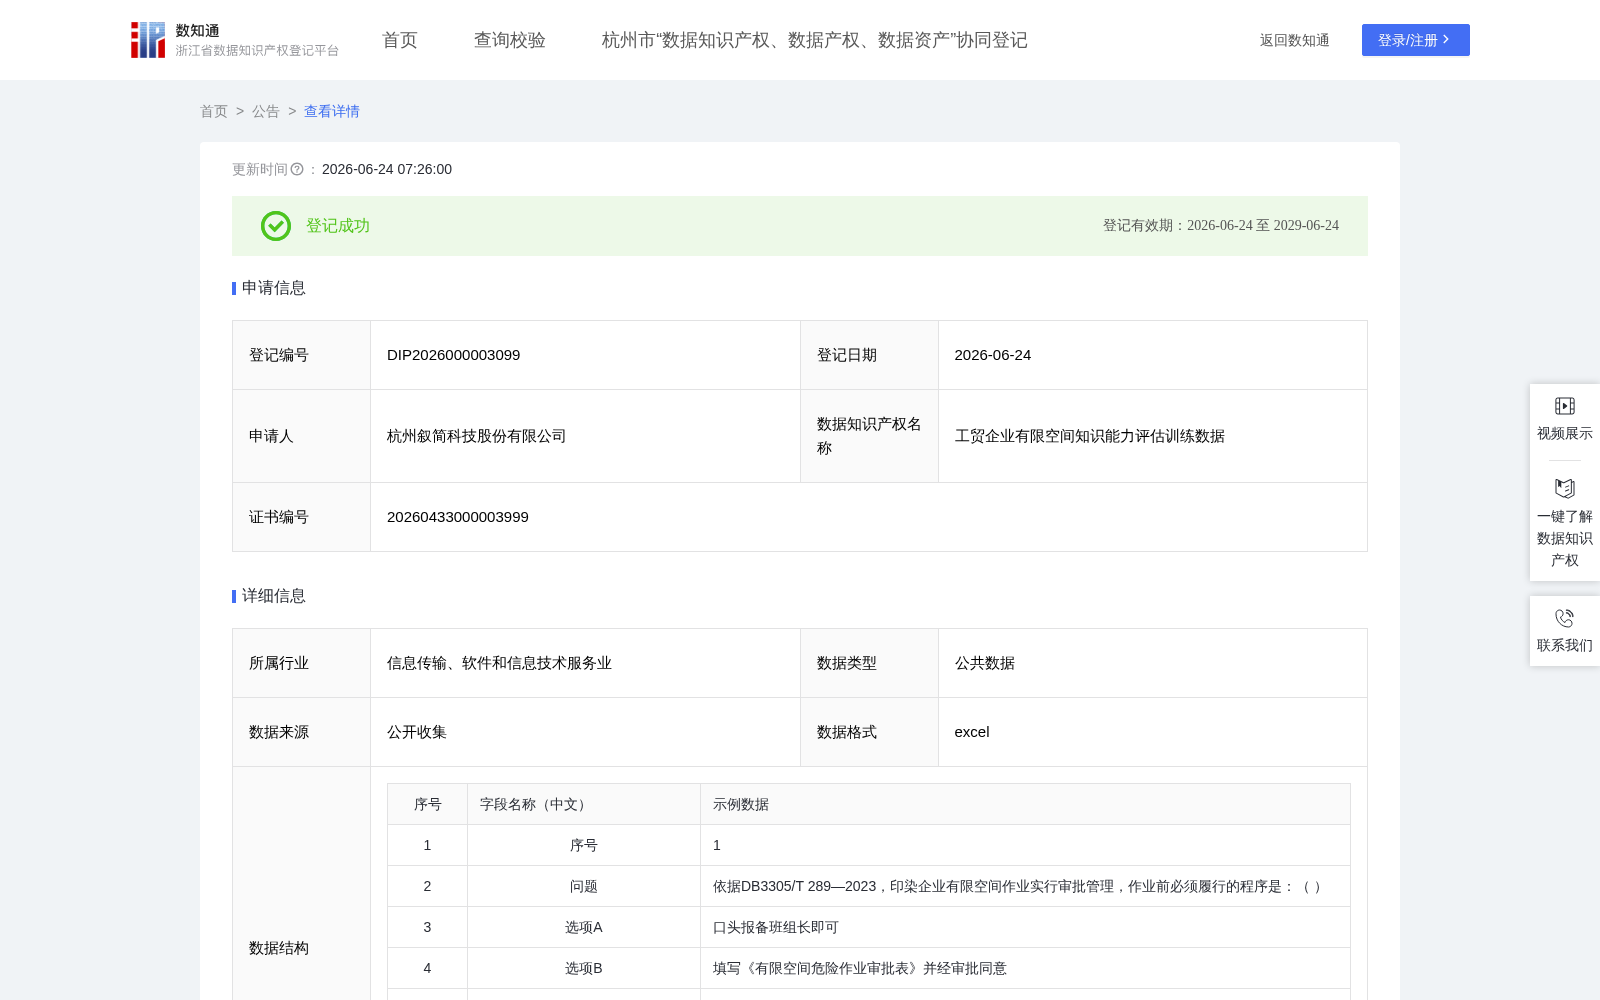Click the 申请人 label cell
Screen dimensions: 1600x1000
pyautogui.click(x=301, y=436)
